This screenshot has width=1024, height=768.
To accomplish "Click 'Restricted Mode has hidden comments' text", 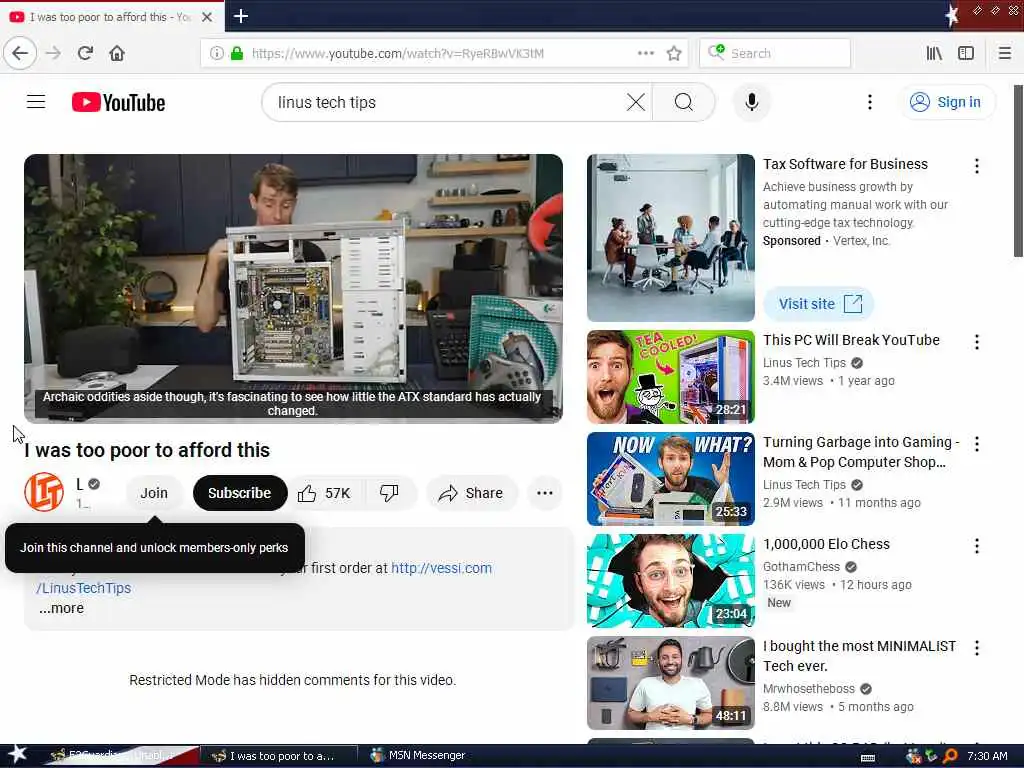I will coord(293,680).
